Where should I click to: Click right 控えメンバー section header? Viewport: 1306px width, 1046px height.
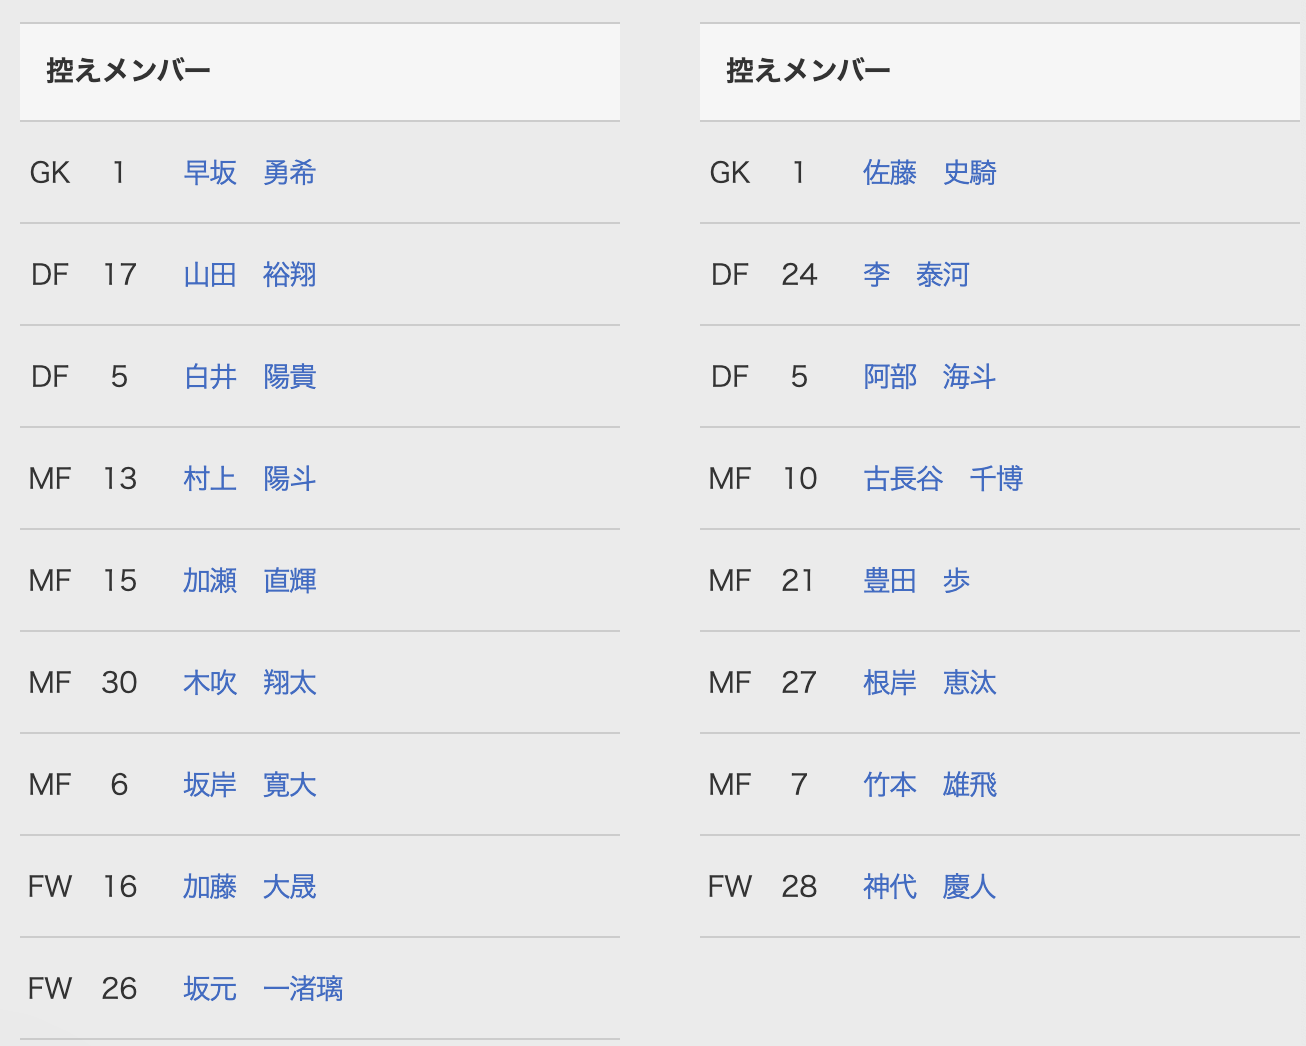pos(808,71)
